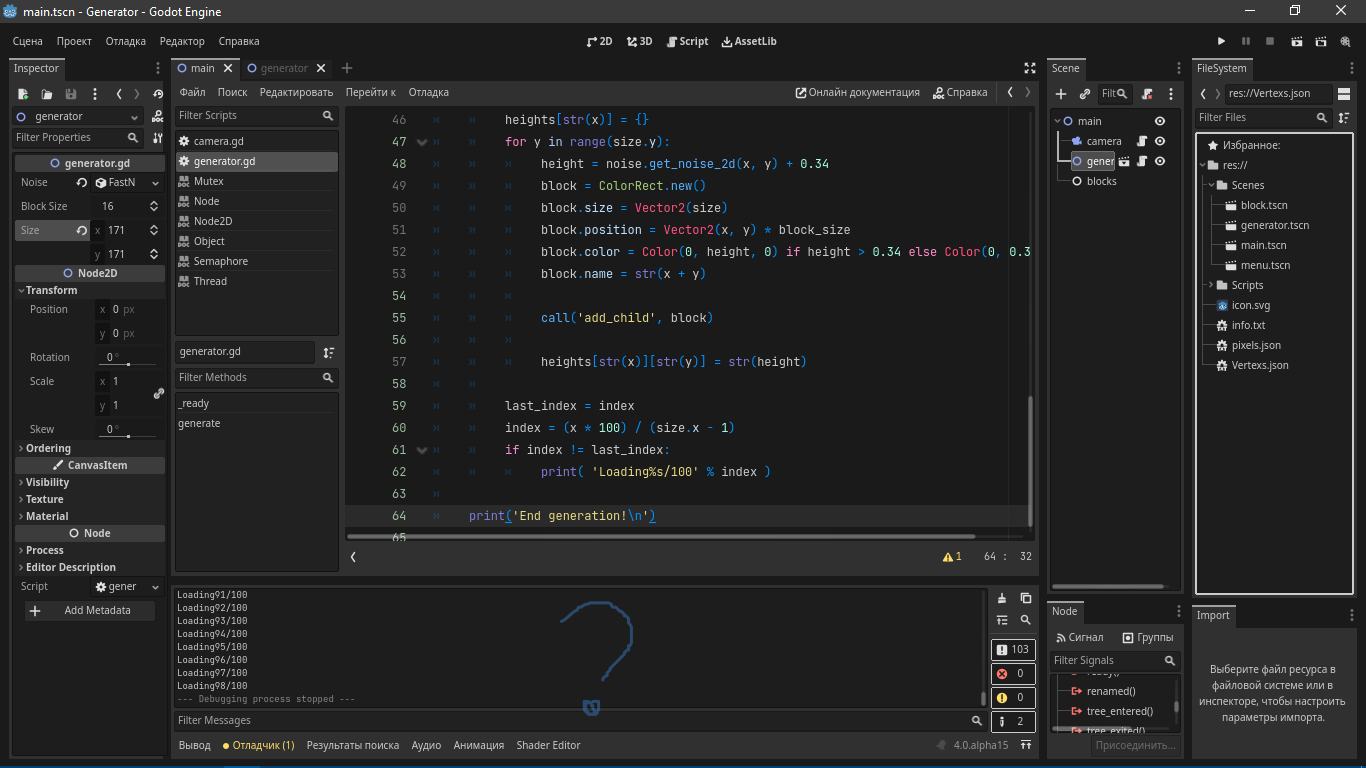Switch to the Shader Editor panel
This screenshot has width=1366, height=768.
pos(548,745)
